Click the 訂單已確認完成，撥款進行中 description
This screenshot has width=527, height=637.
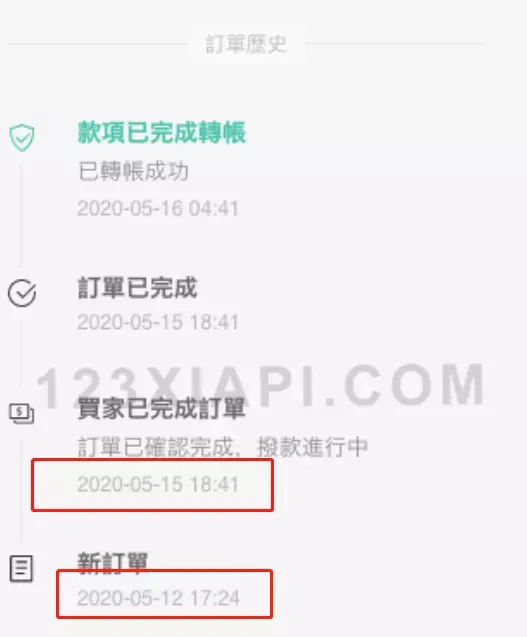(x=223, y=447)
